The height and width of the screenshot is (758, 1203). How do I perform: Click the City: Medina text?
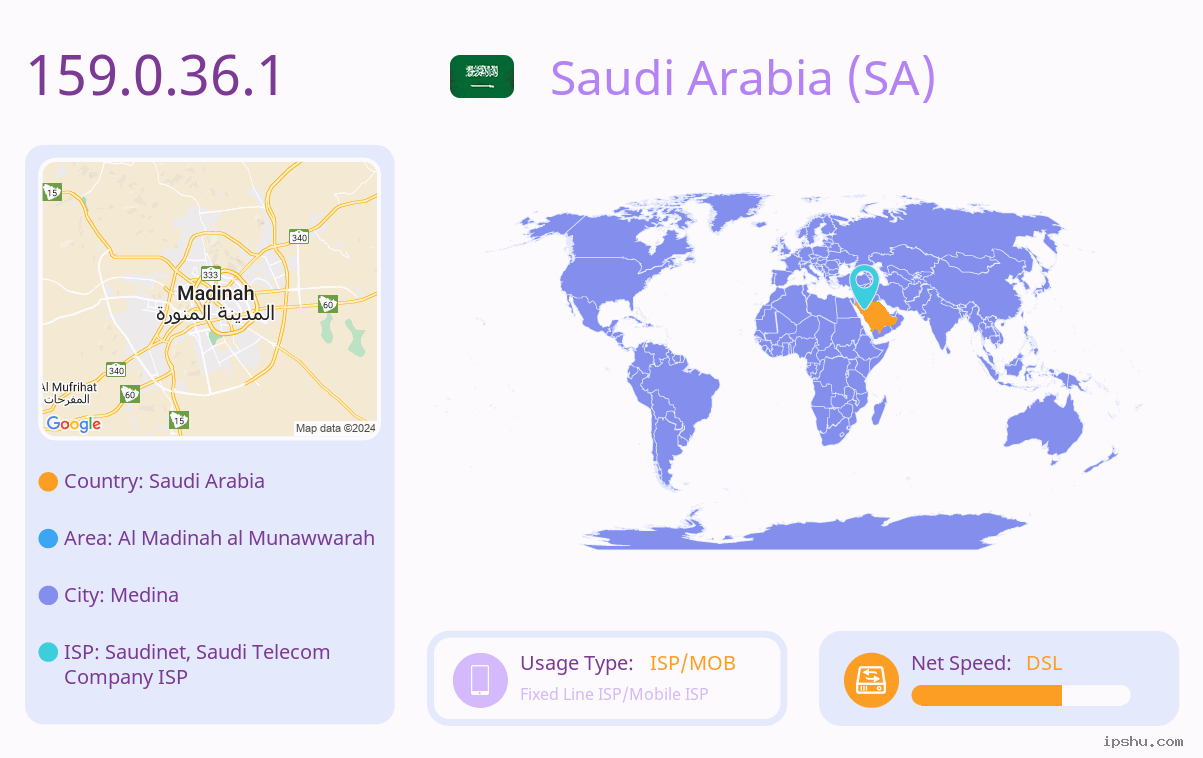click(121, 595)
